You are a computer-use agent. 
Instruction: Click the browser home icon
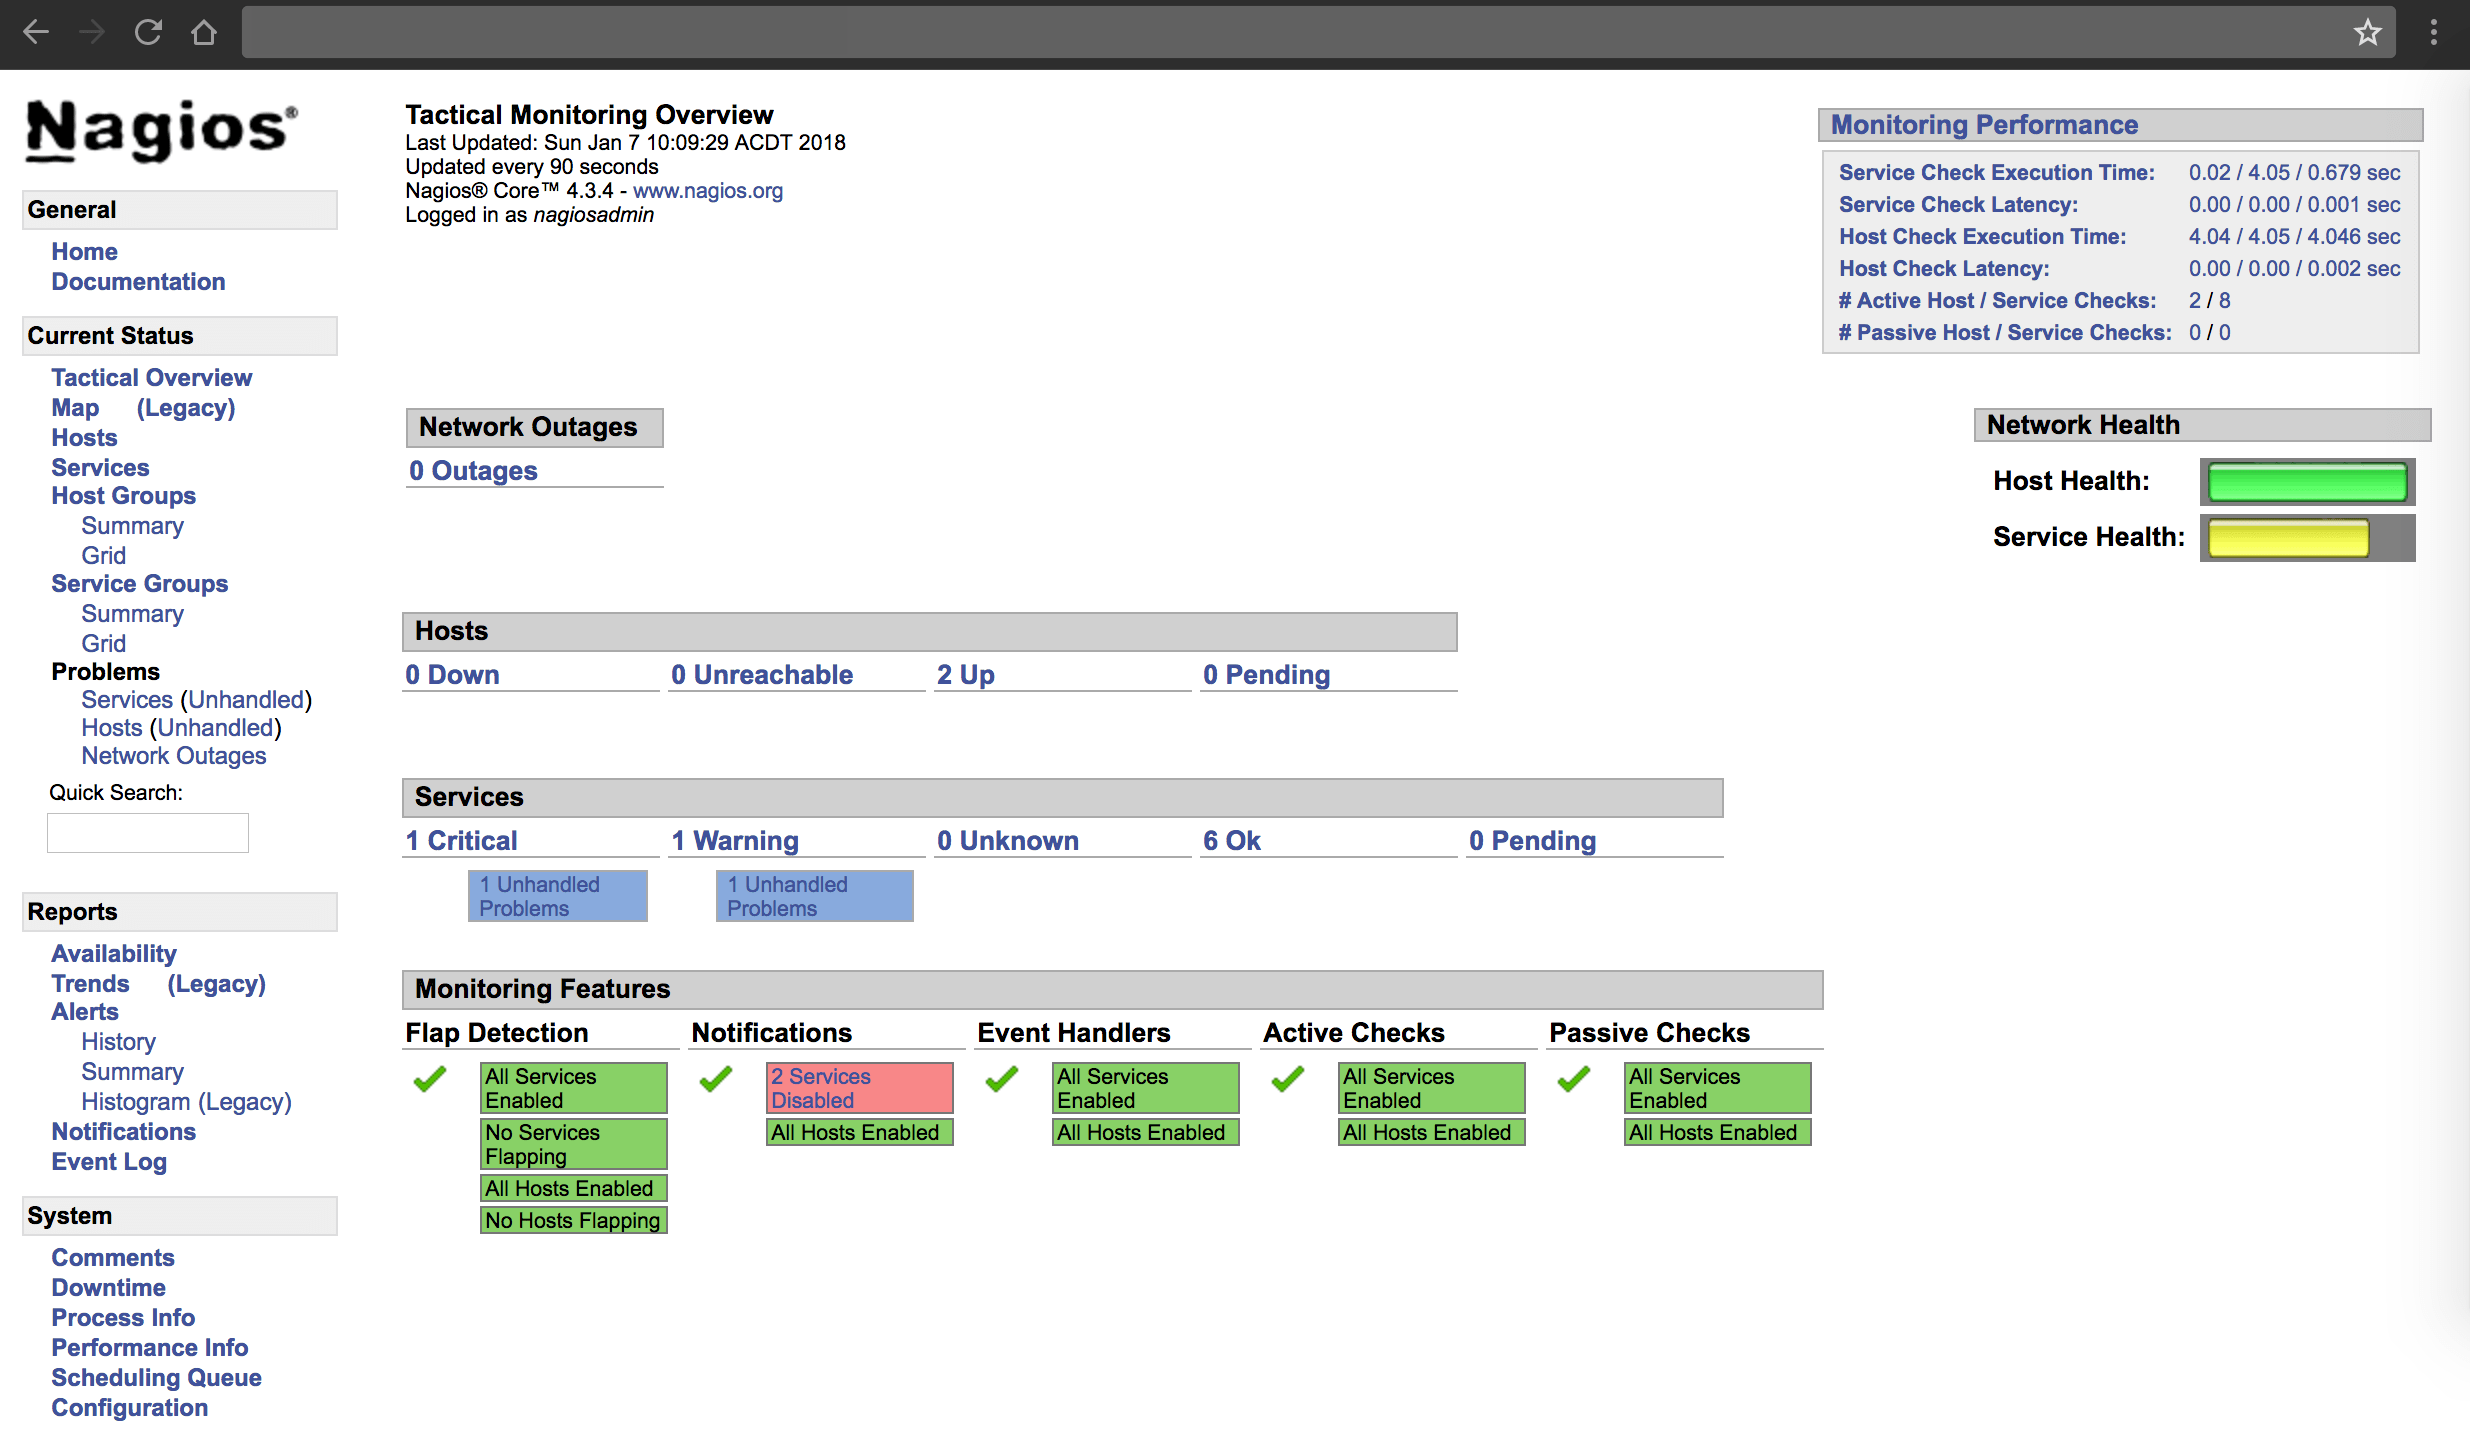click(204, 33)
